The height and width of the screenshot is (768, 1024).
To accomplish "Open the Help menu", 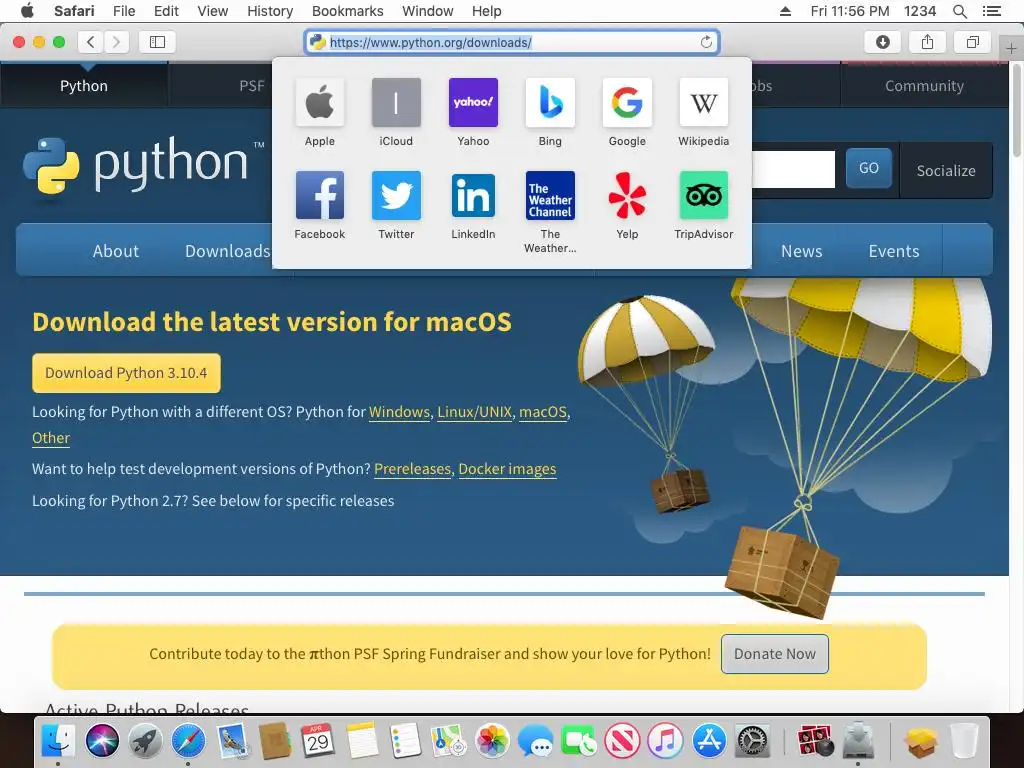I will point(487,11).
